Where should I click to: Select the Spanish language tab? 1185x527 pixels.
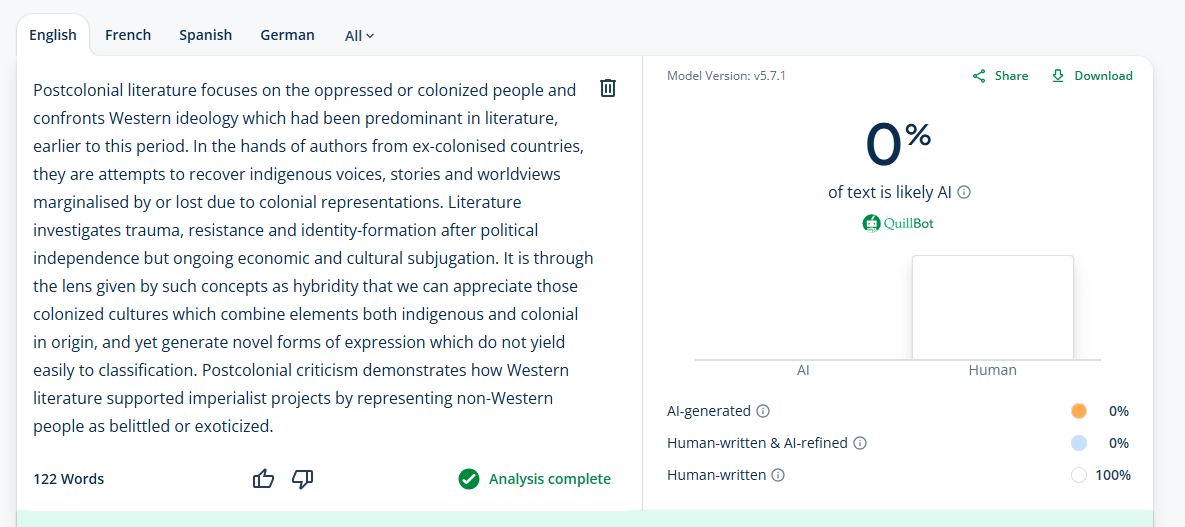[205, 35]
